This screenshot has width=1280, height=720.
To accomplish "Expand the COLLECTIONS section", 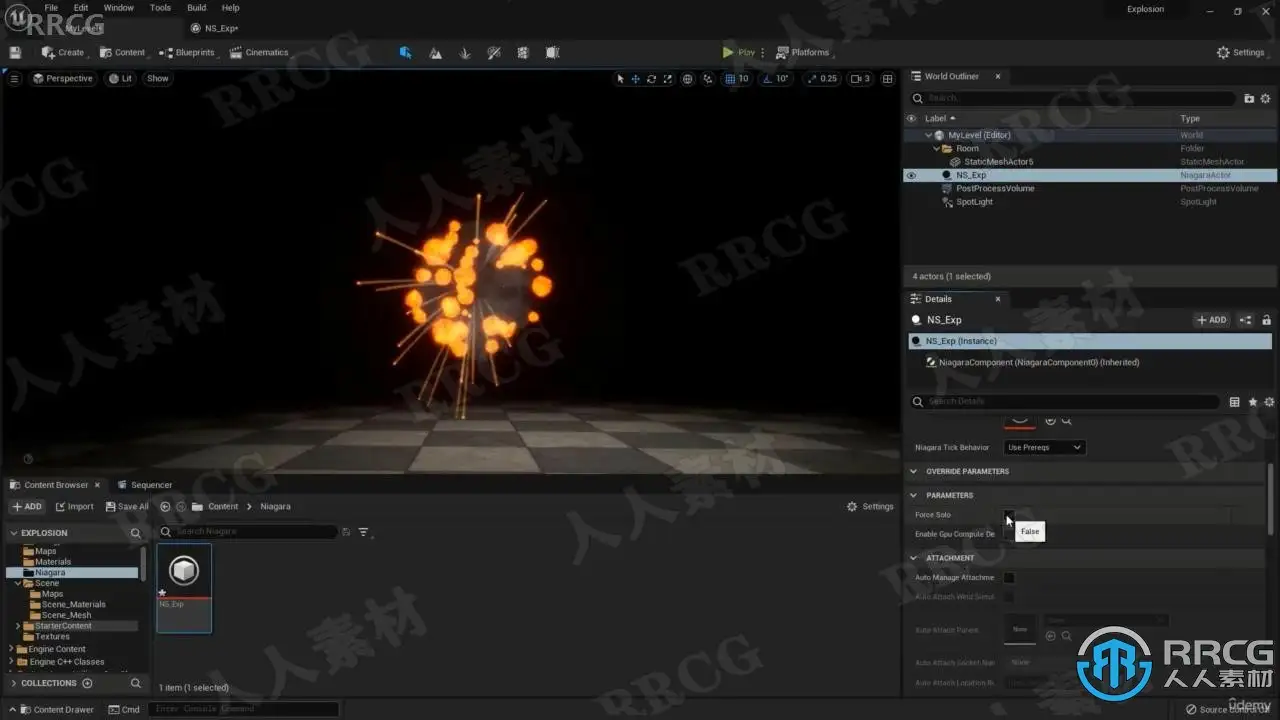I will [x=14, y=683].
